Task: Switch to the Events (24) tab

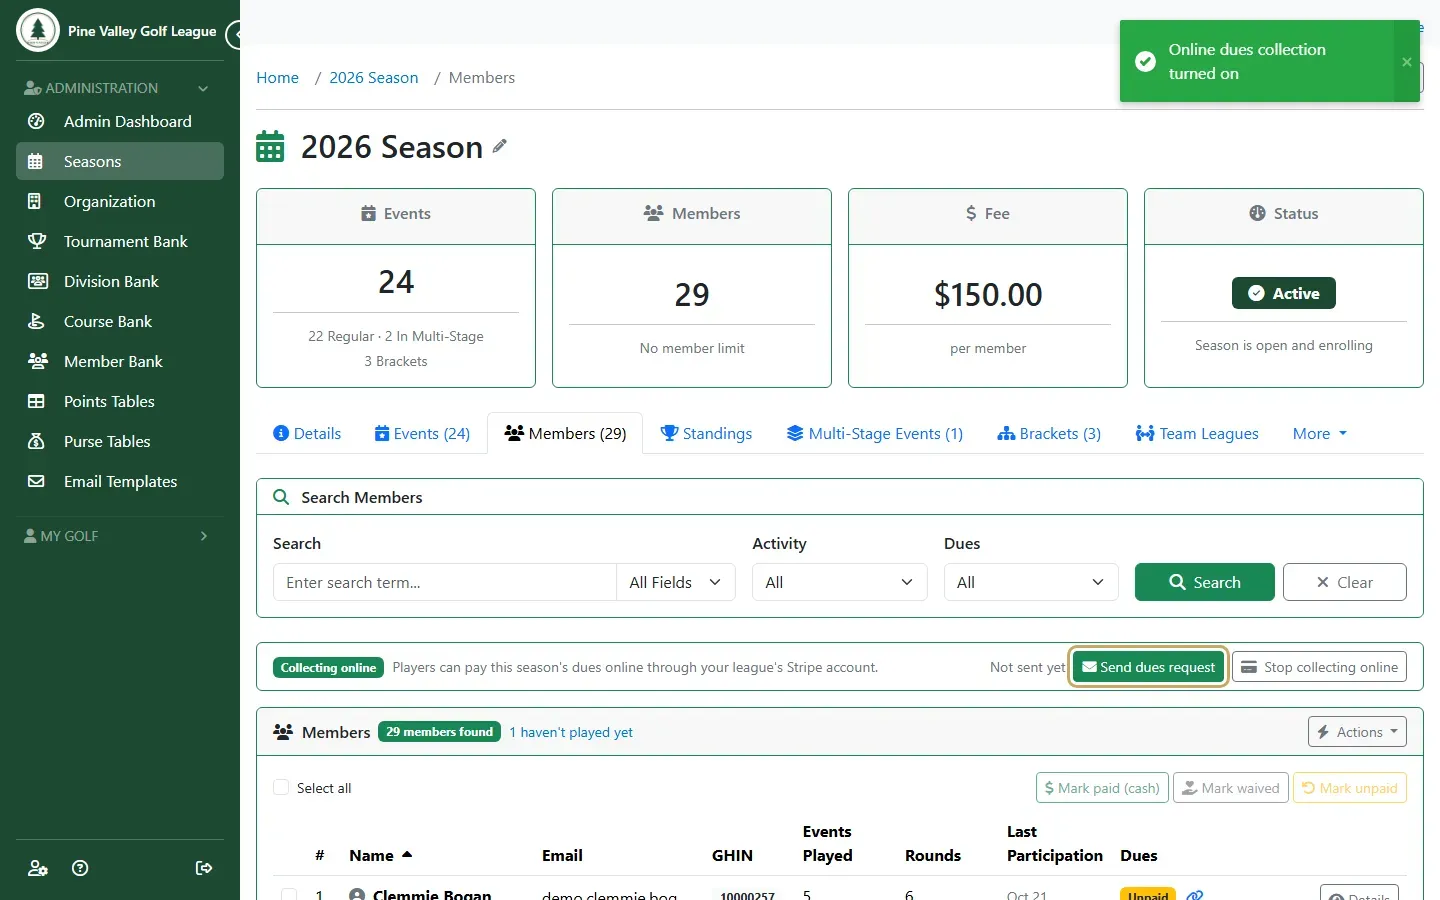Action: coord(422,433)
